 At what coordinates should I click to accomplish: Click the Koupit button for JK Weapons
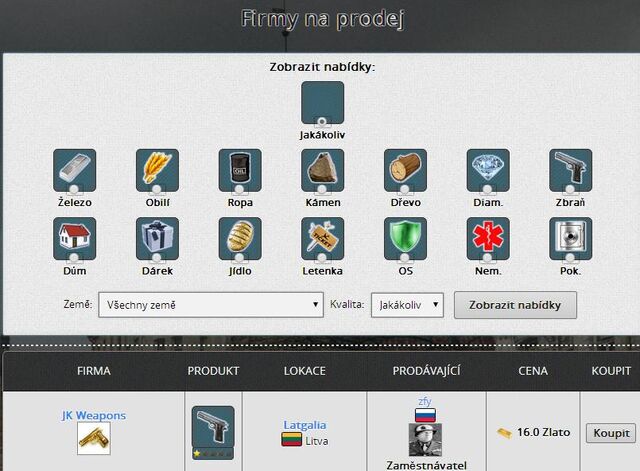click(x=611, y=433)
